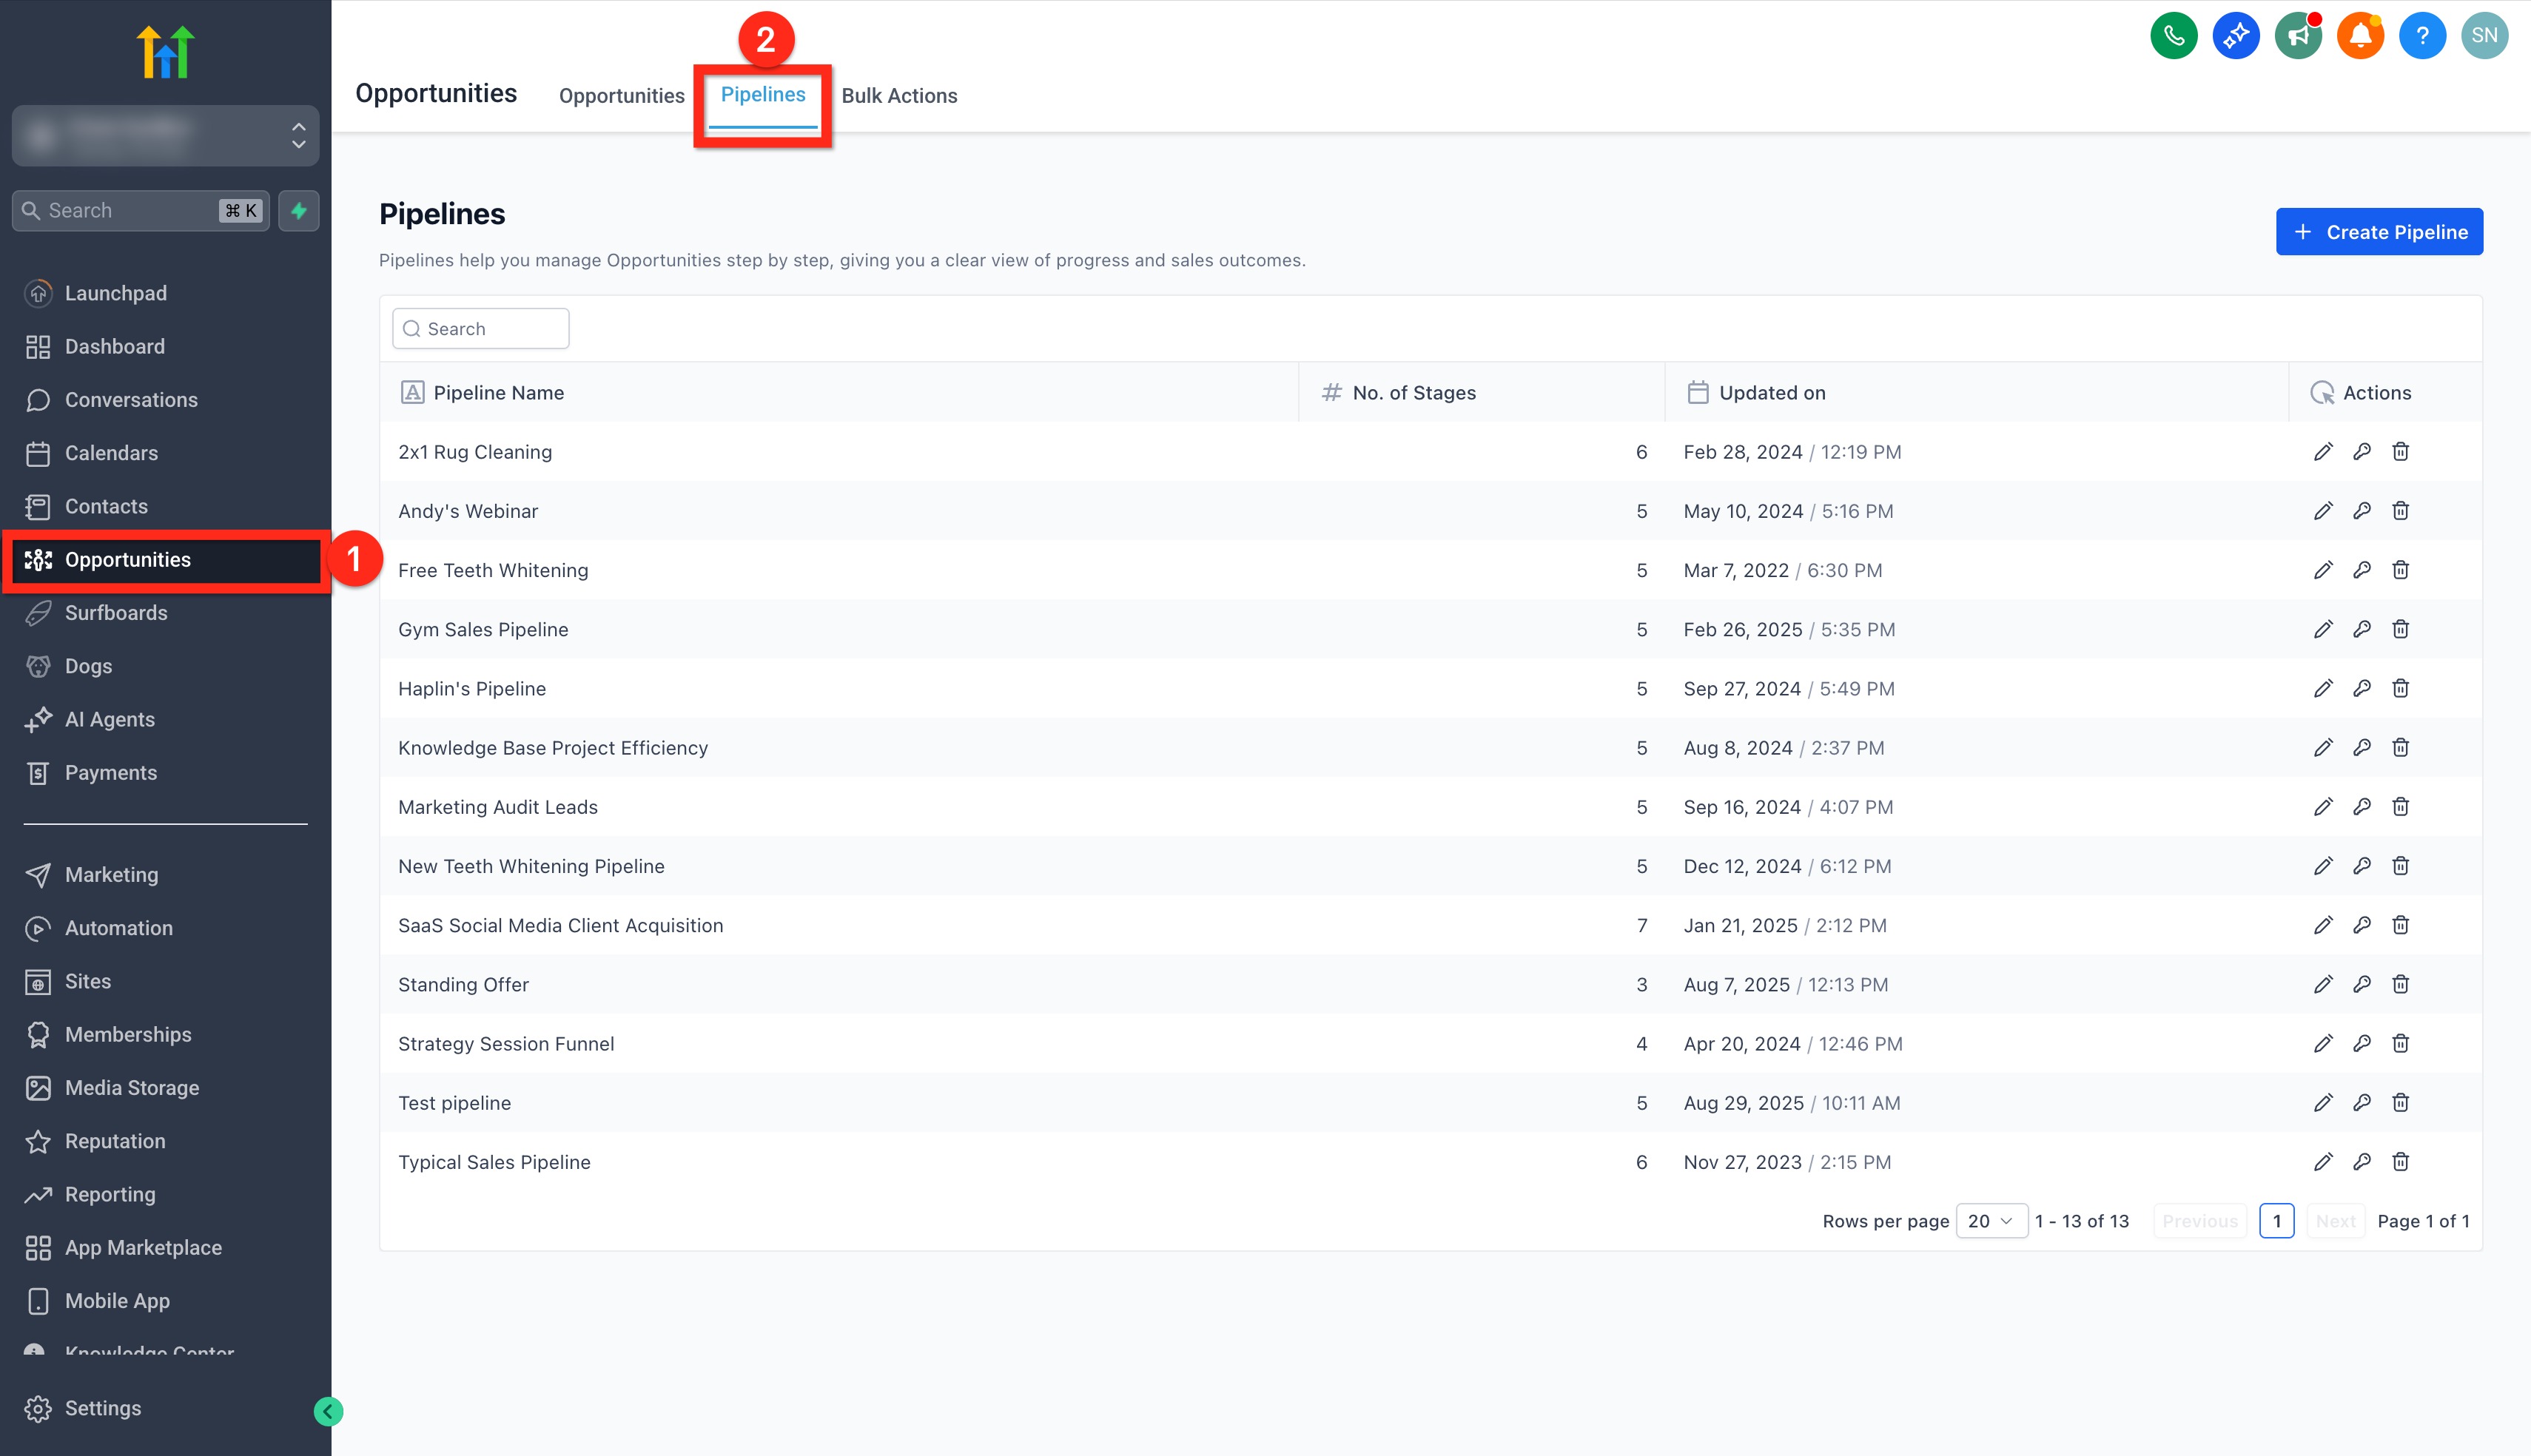This screenshot has width=2531, height=1456.
Task: Click edit pencil for Gym Sales Pipeline
Action: click(x=2322, y=629)
